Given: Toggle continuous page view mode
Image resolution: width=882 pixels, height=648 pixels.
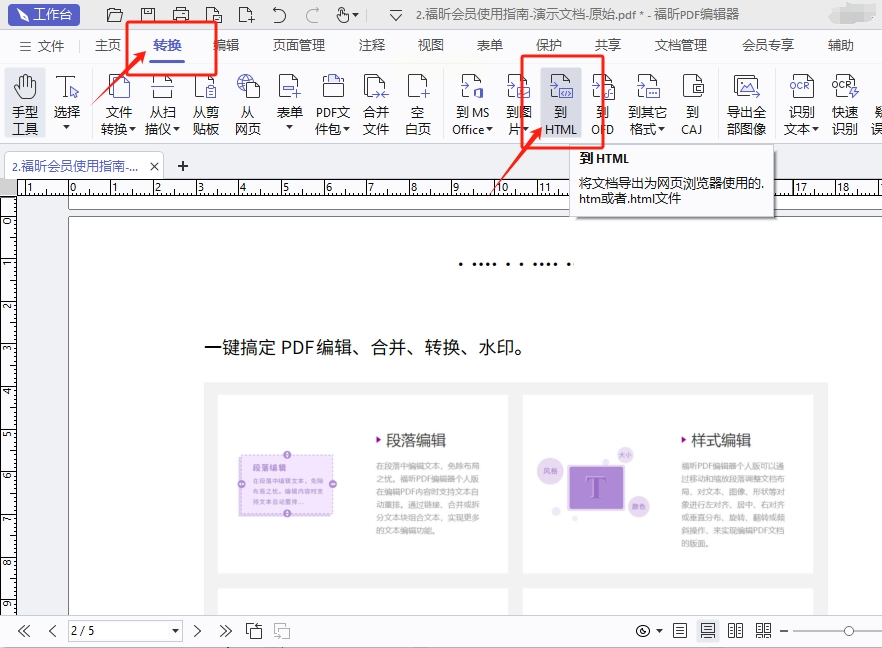Looking at the screenshot, I should click(708, 631).
